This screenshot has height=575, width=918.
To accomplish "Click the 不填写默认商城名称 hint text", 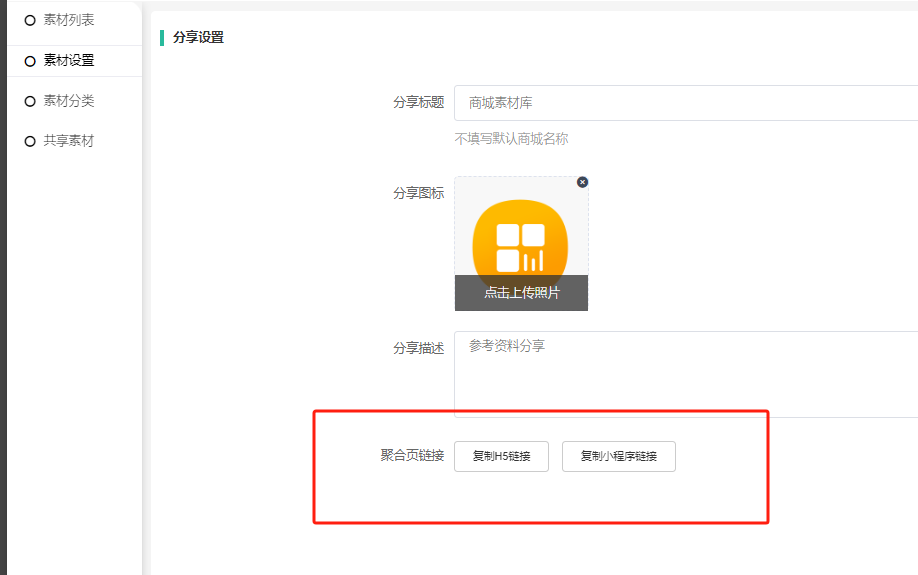I will (x=511, y=139).
